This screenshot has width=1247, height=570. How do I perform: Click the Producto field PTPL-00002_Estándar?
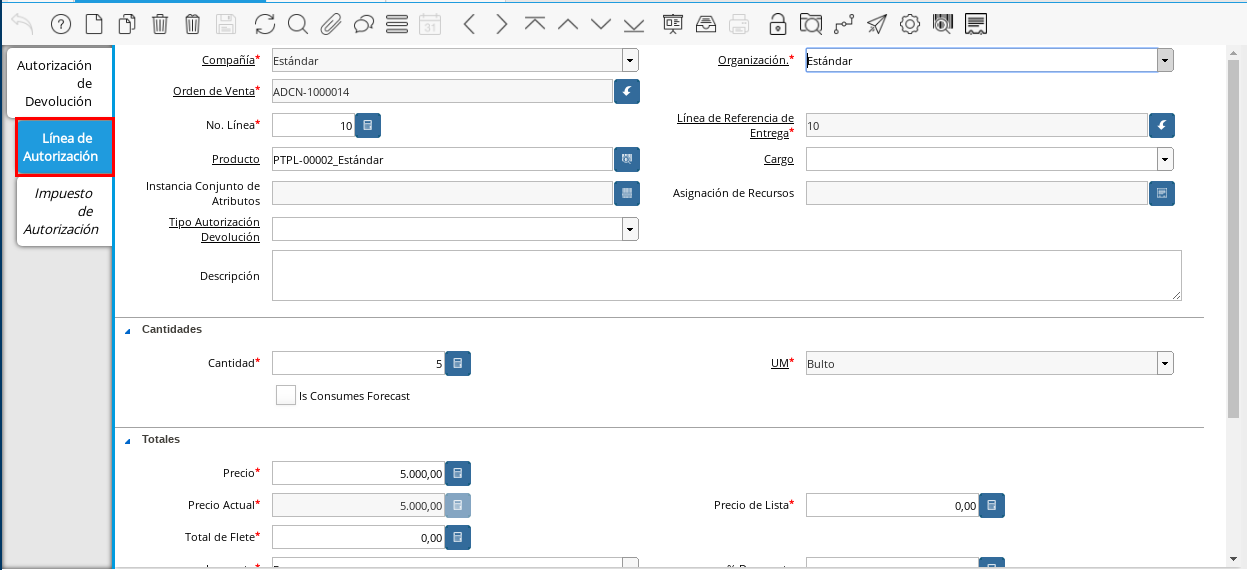tap(442, 159)
